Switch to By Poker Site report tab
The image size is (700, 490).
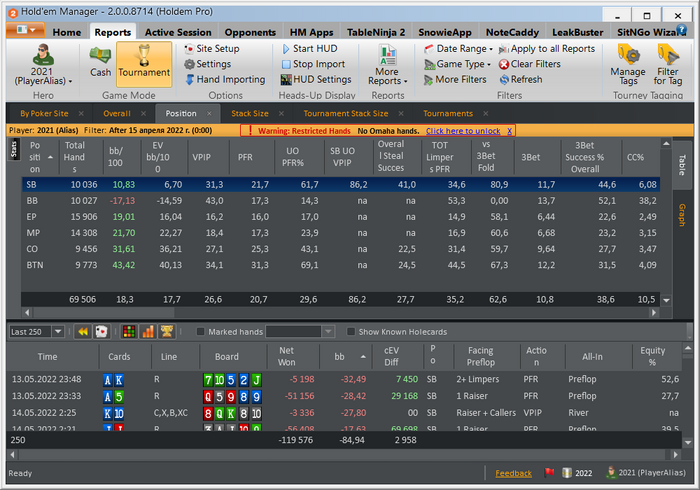[x=44, y=113]
